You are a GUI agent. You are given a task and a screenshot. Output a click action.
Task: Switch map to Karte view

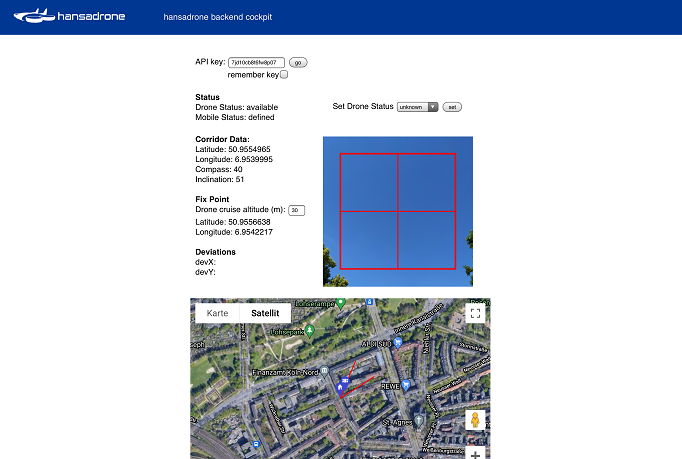(217, 313)
